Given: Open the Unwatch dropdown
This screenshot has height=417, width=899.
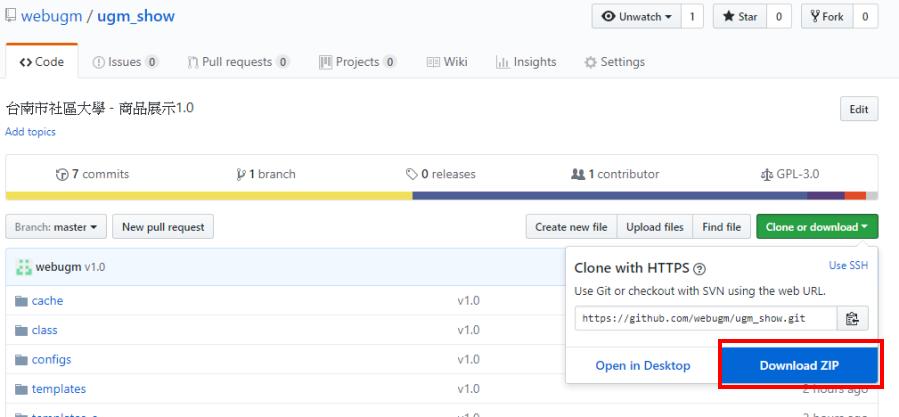Looking at the screenshot, I should coord(636,17).
